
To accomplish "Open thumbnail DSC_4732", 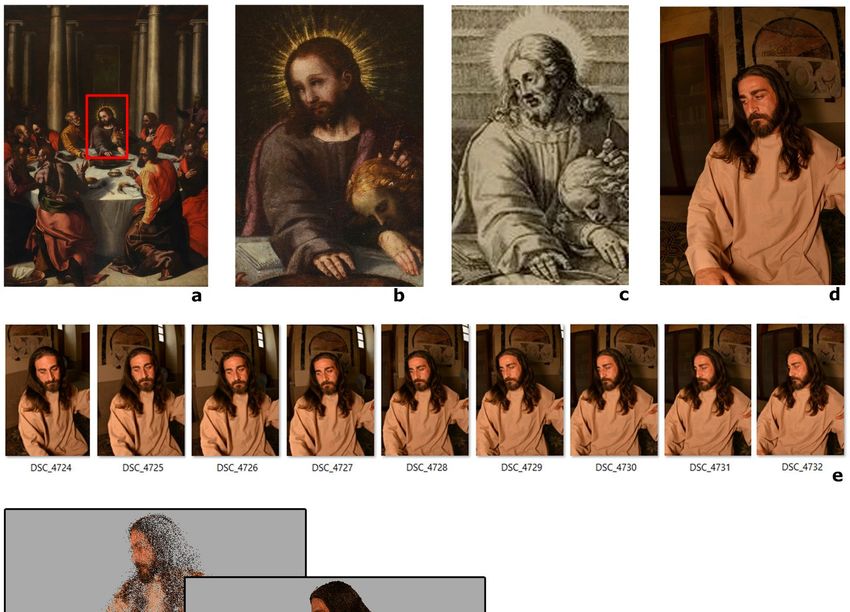I will coord(801,390).
